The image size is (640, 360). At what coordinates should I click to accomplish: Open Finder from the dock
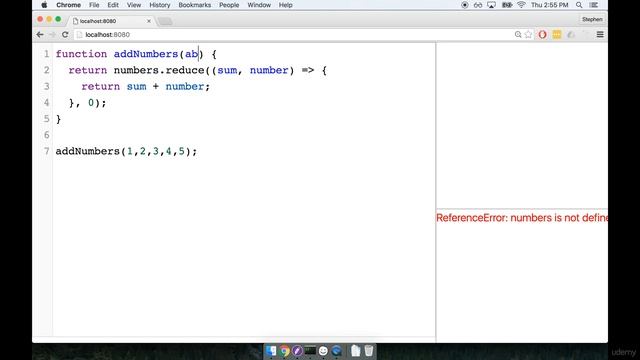[x=271, y=351]
